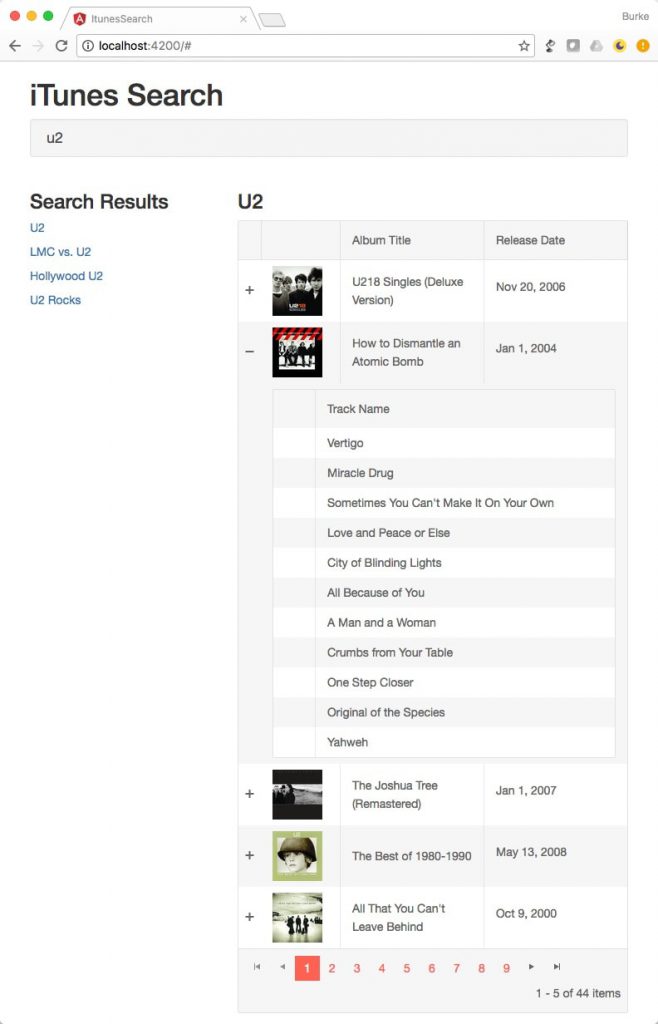Open Hollywood U2 search result
Screen dimensions: 658x1024
coord(66,276)
